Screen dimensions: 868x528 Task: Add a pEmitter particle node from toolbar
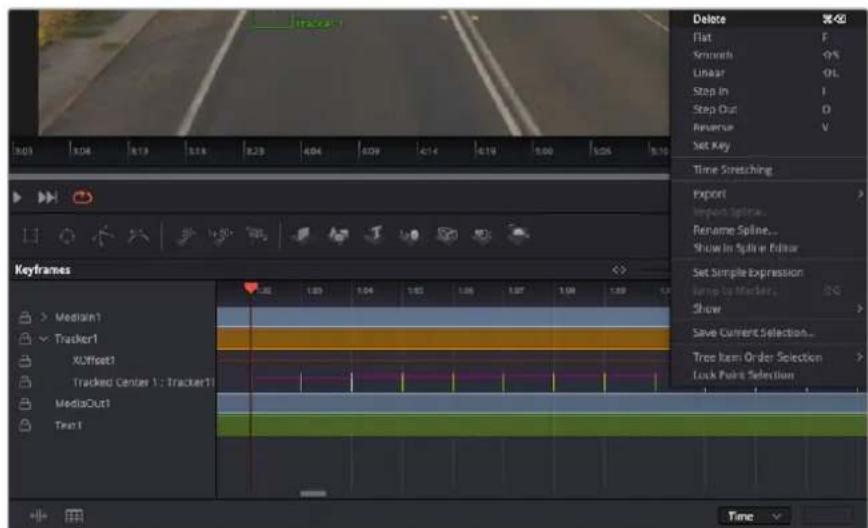[185, 236]
